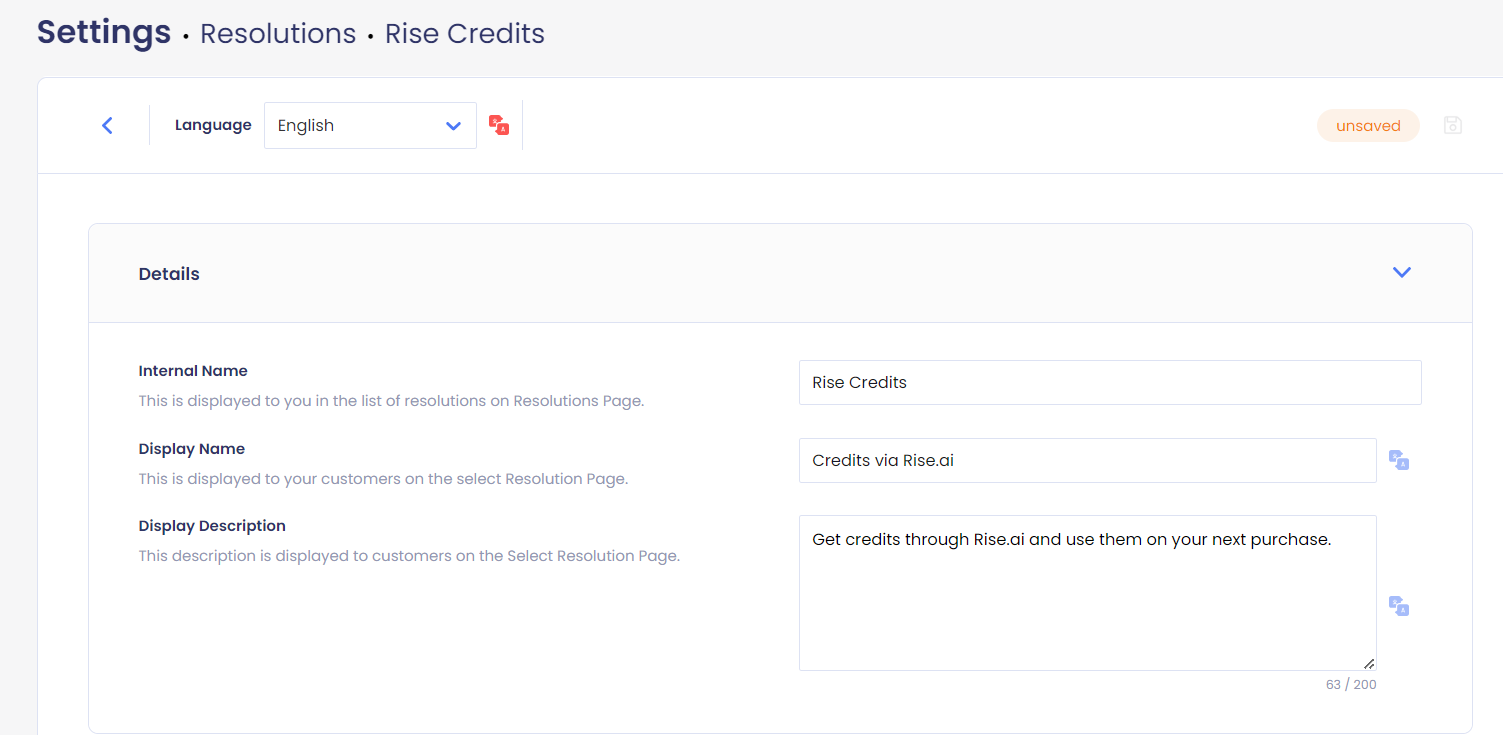Click the red translate icon beside Language
The width and height of the screenshot is (1503, 735).
499,125
